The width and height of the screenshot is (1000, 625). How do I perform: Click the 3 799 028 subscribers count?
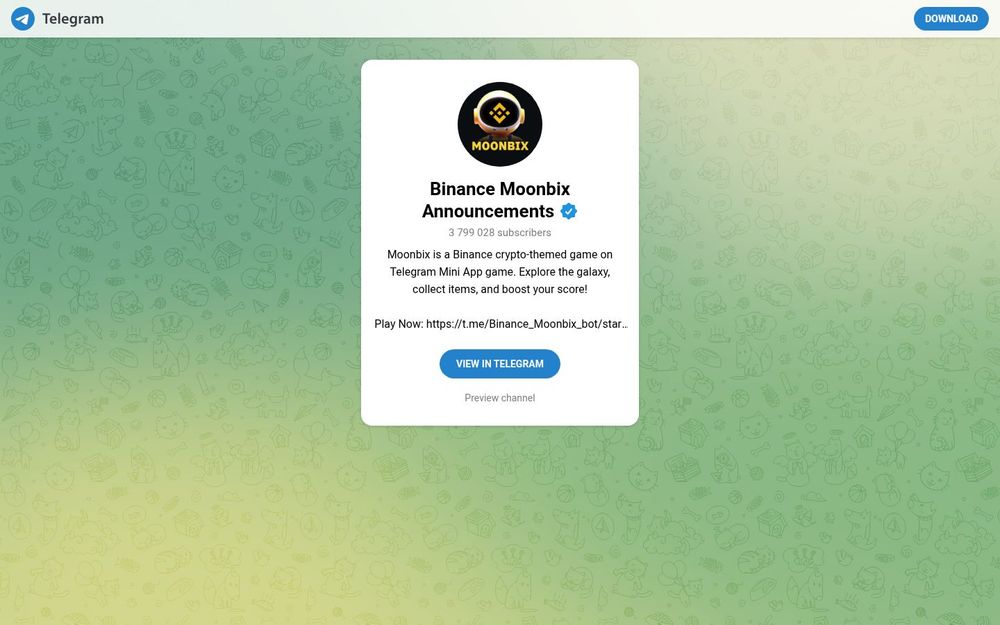click(500, 232)
